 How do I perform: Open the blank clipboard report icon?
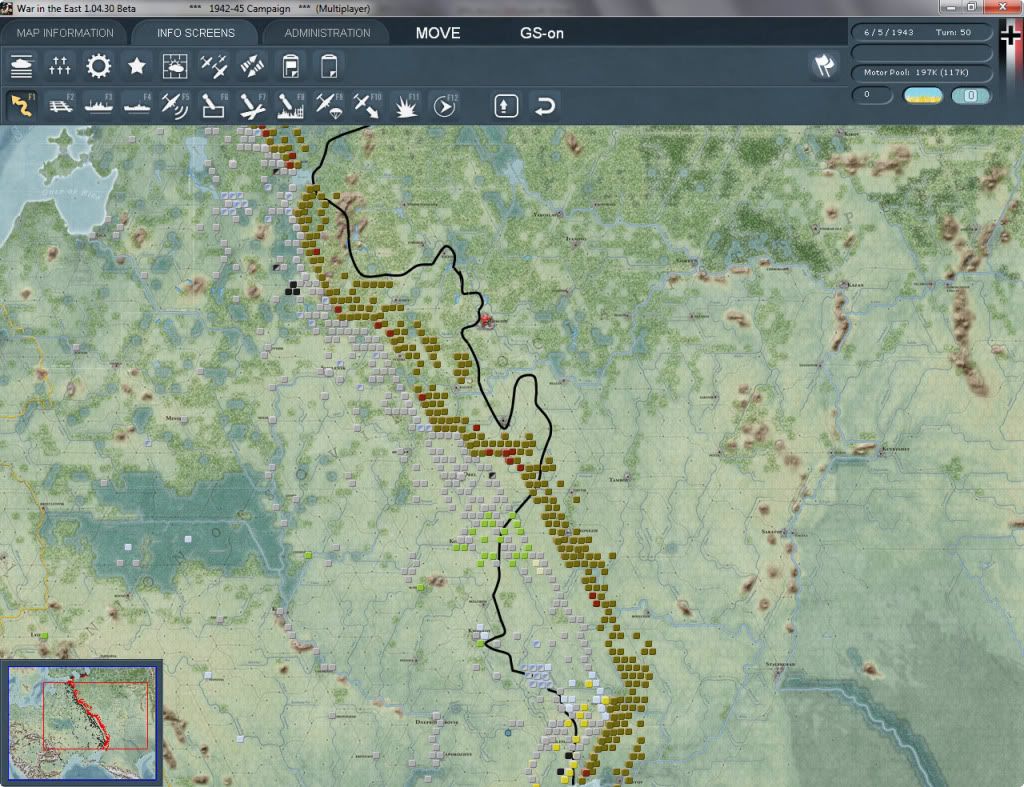click(x=329, y=66)
